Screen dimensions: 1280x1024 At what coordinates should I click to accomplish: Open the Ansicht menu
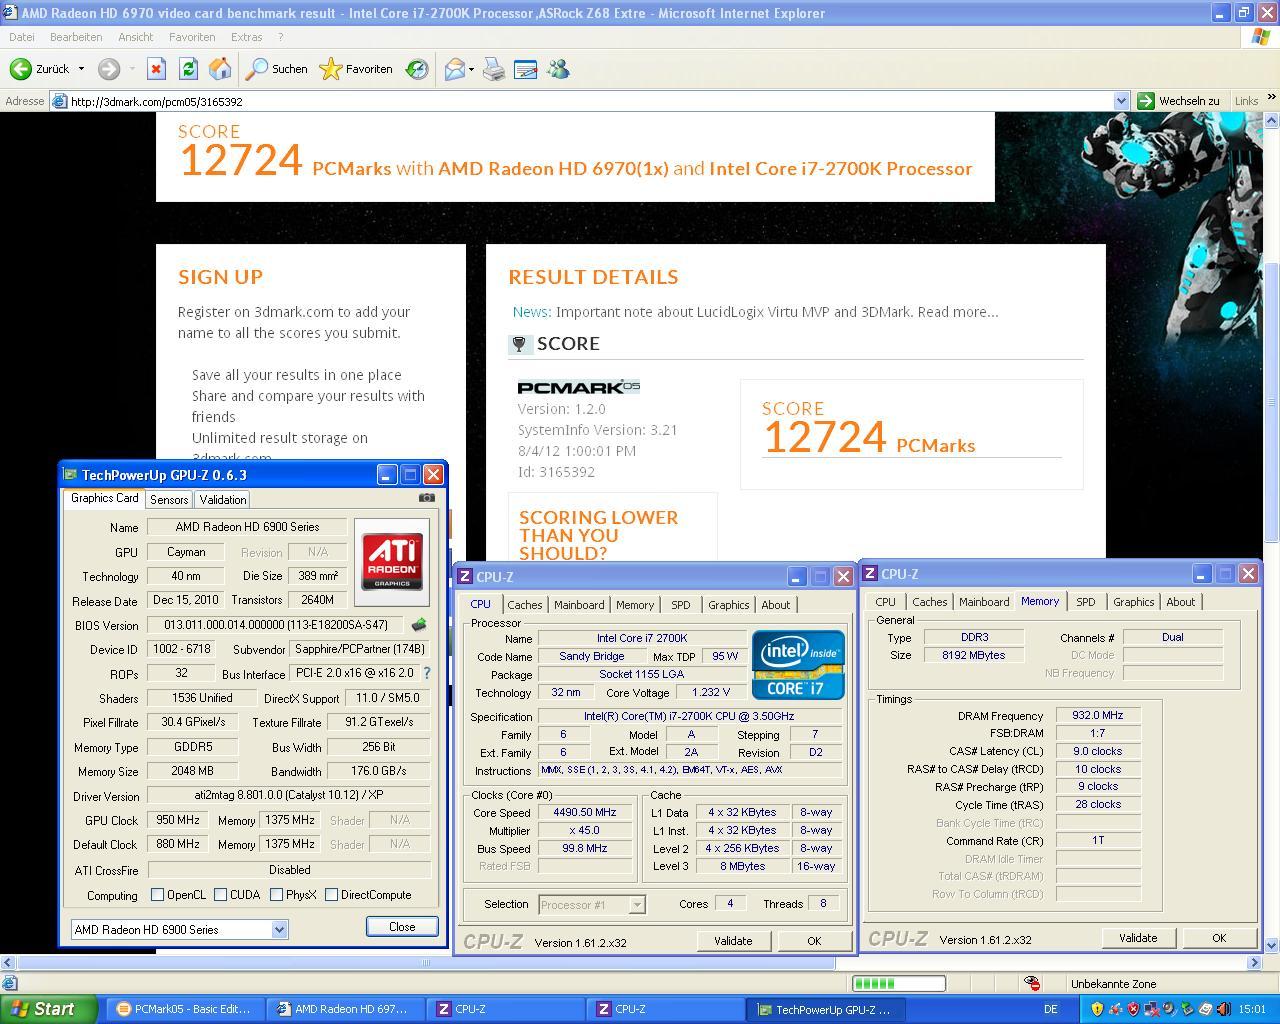(x=136, y=37)
